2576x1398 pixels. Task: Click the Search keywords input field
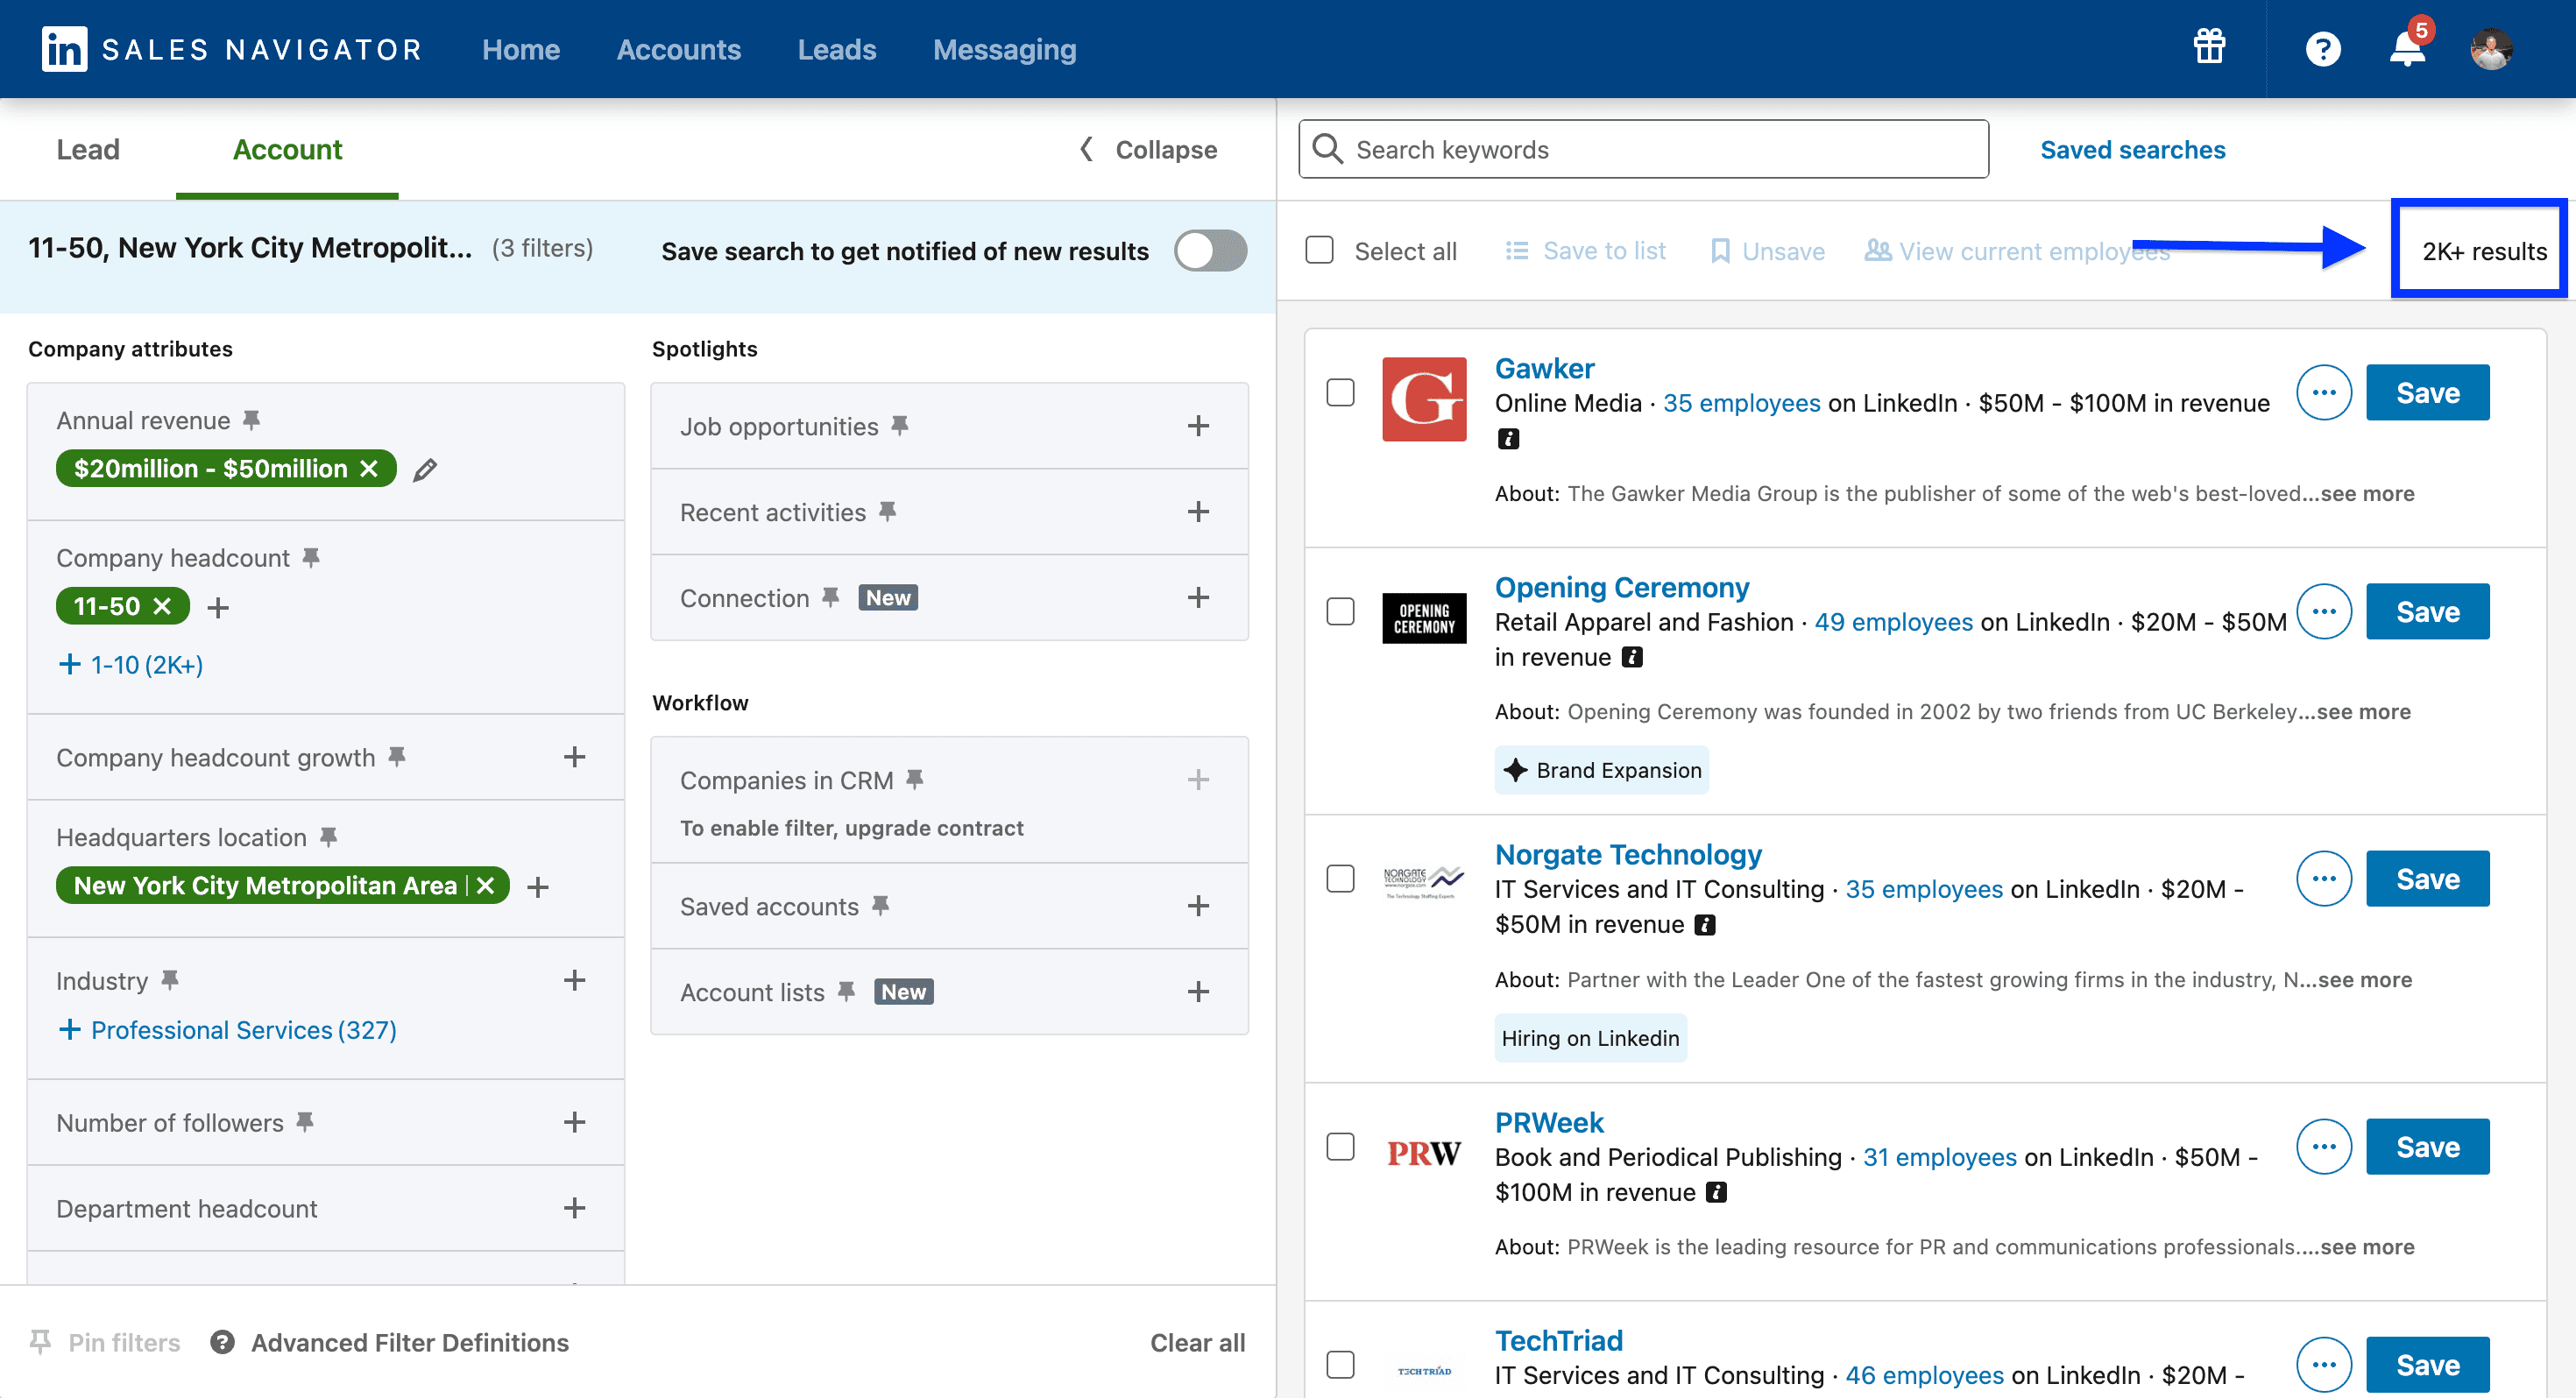(1644, 150)
